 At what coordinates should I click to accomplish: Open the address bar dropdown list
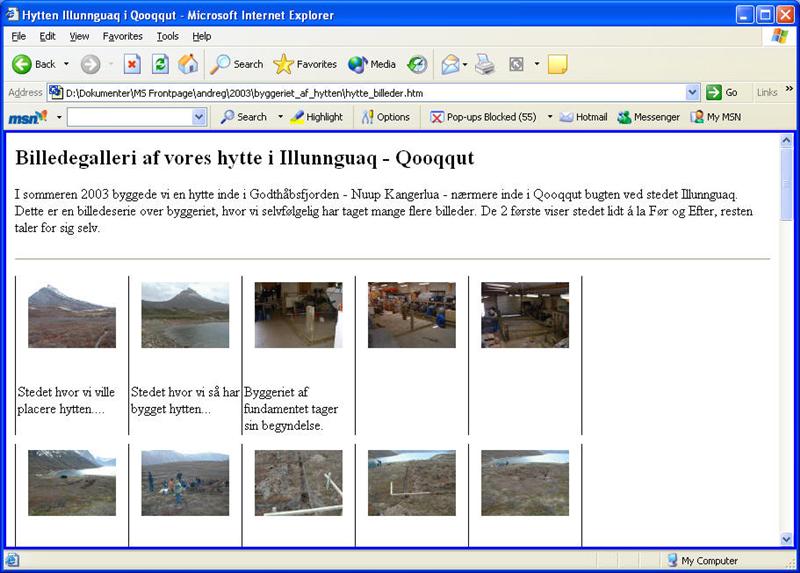[x=692, y=92]
